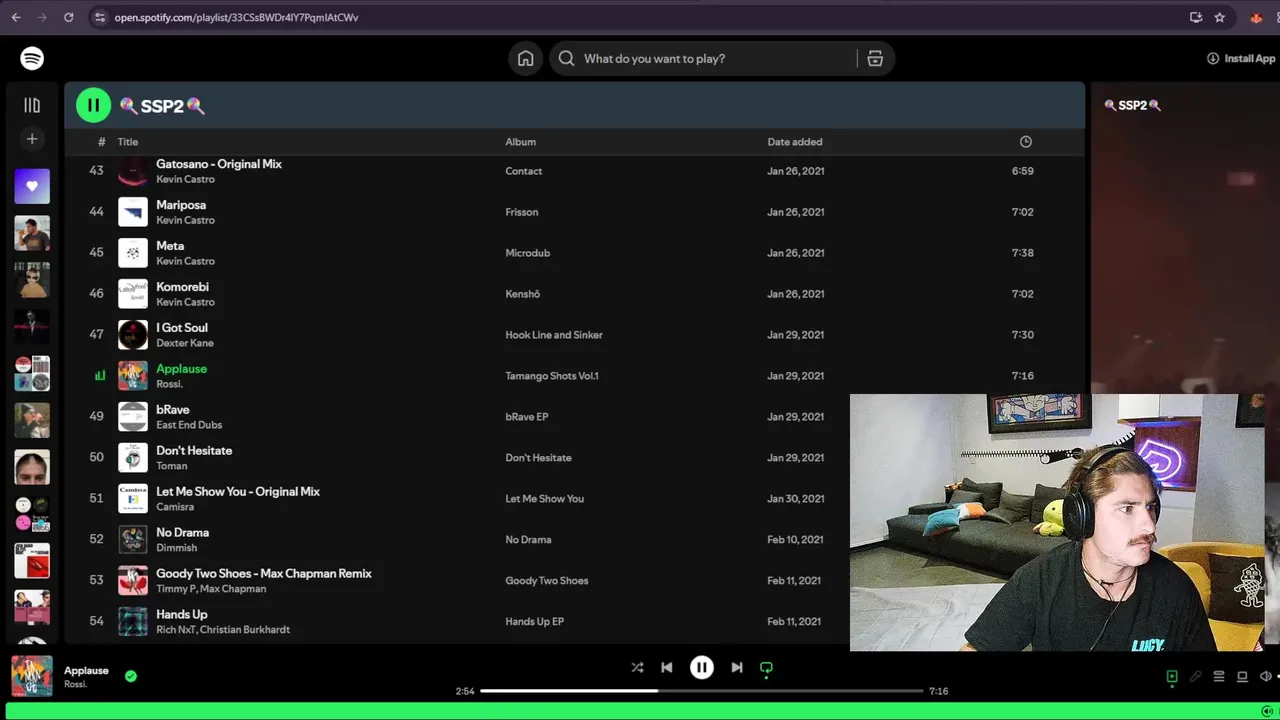Open Connect to a device icon

pyautogui.click(x=1242, y=676)
